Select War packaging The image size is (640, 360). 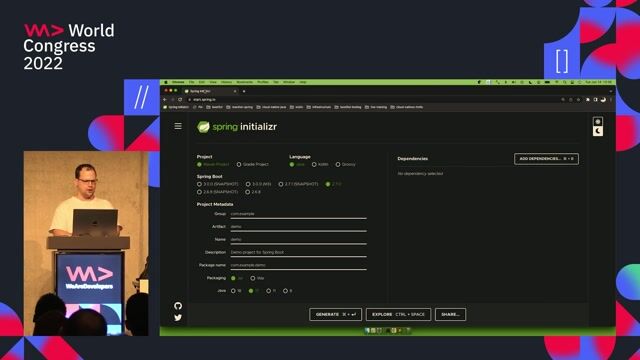point(257,278)
